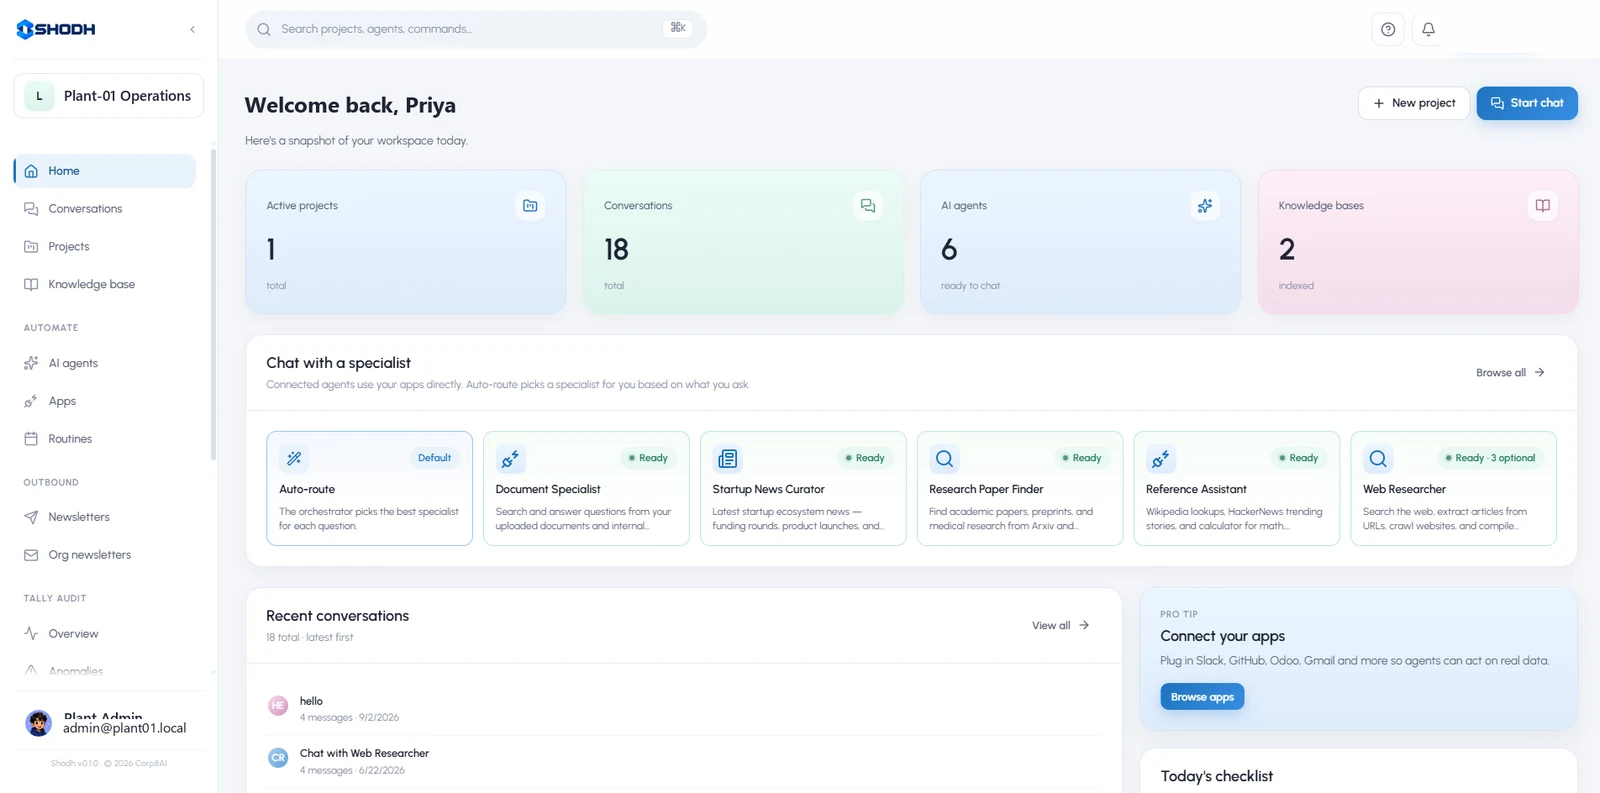Screen dimensions: 1600x793
Task: Click the Research Paper Finder search icon
Action: pos(944,458)
